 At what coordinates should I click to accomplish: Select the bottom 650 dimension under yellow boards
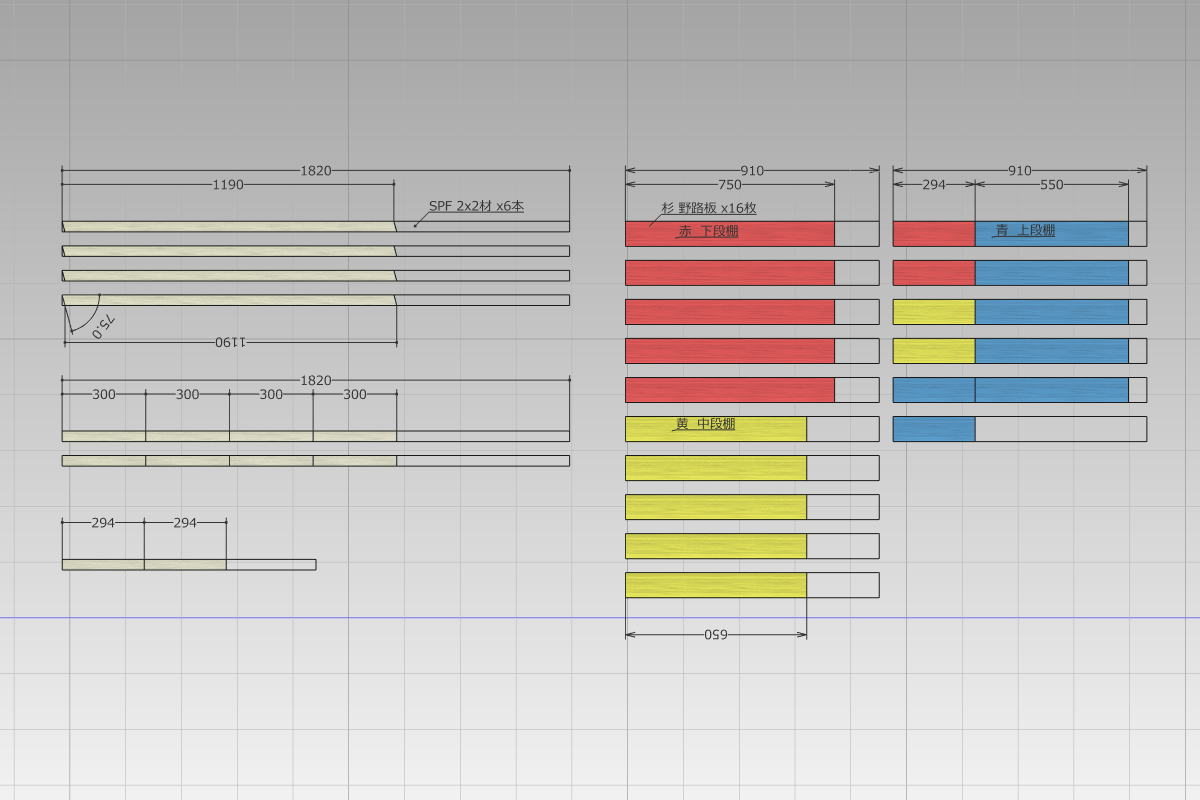pos(715,634)
